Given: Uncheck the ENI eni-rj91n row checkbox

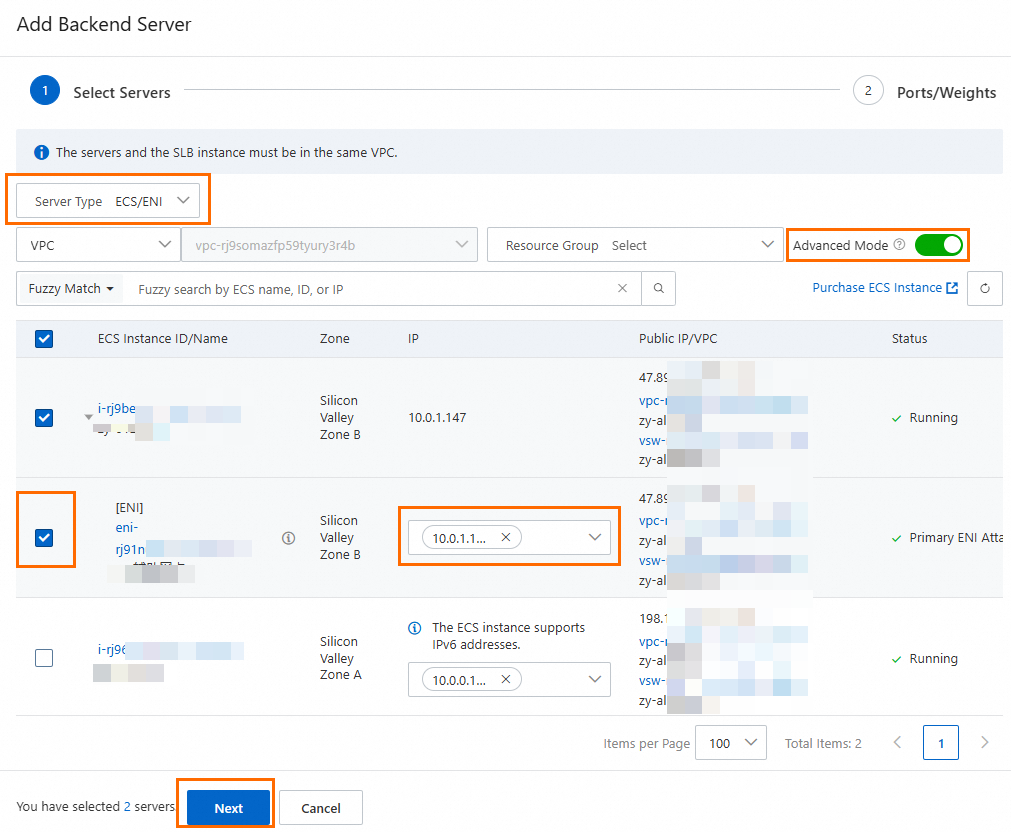Looking at the screenshot, I should [x=44, y=538].
